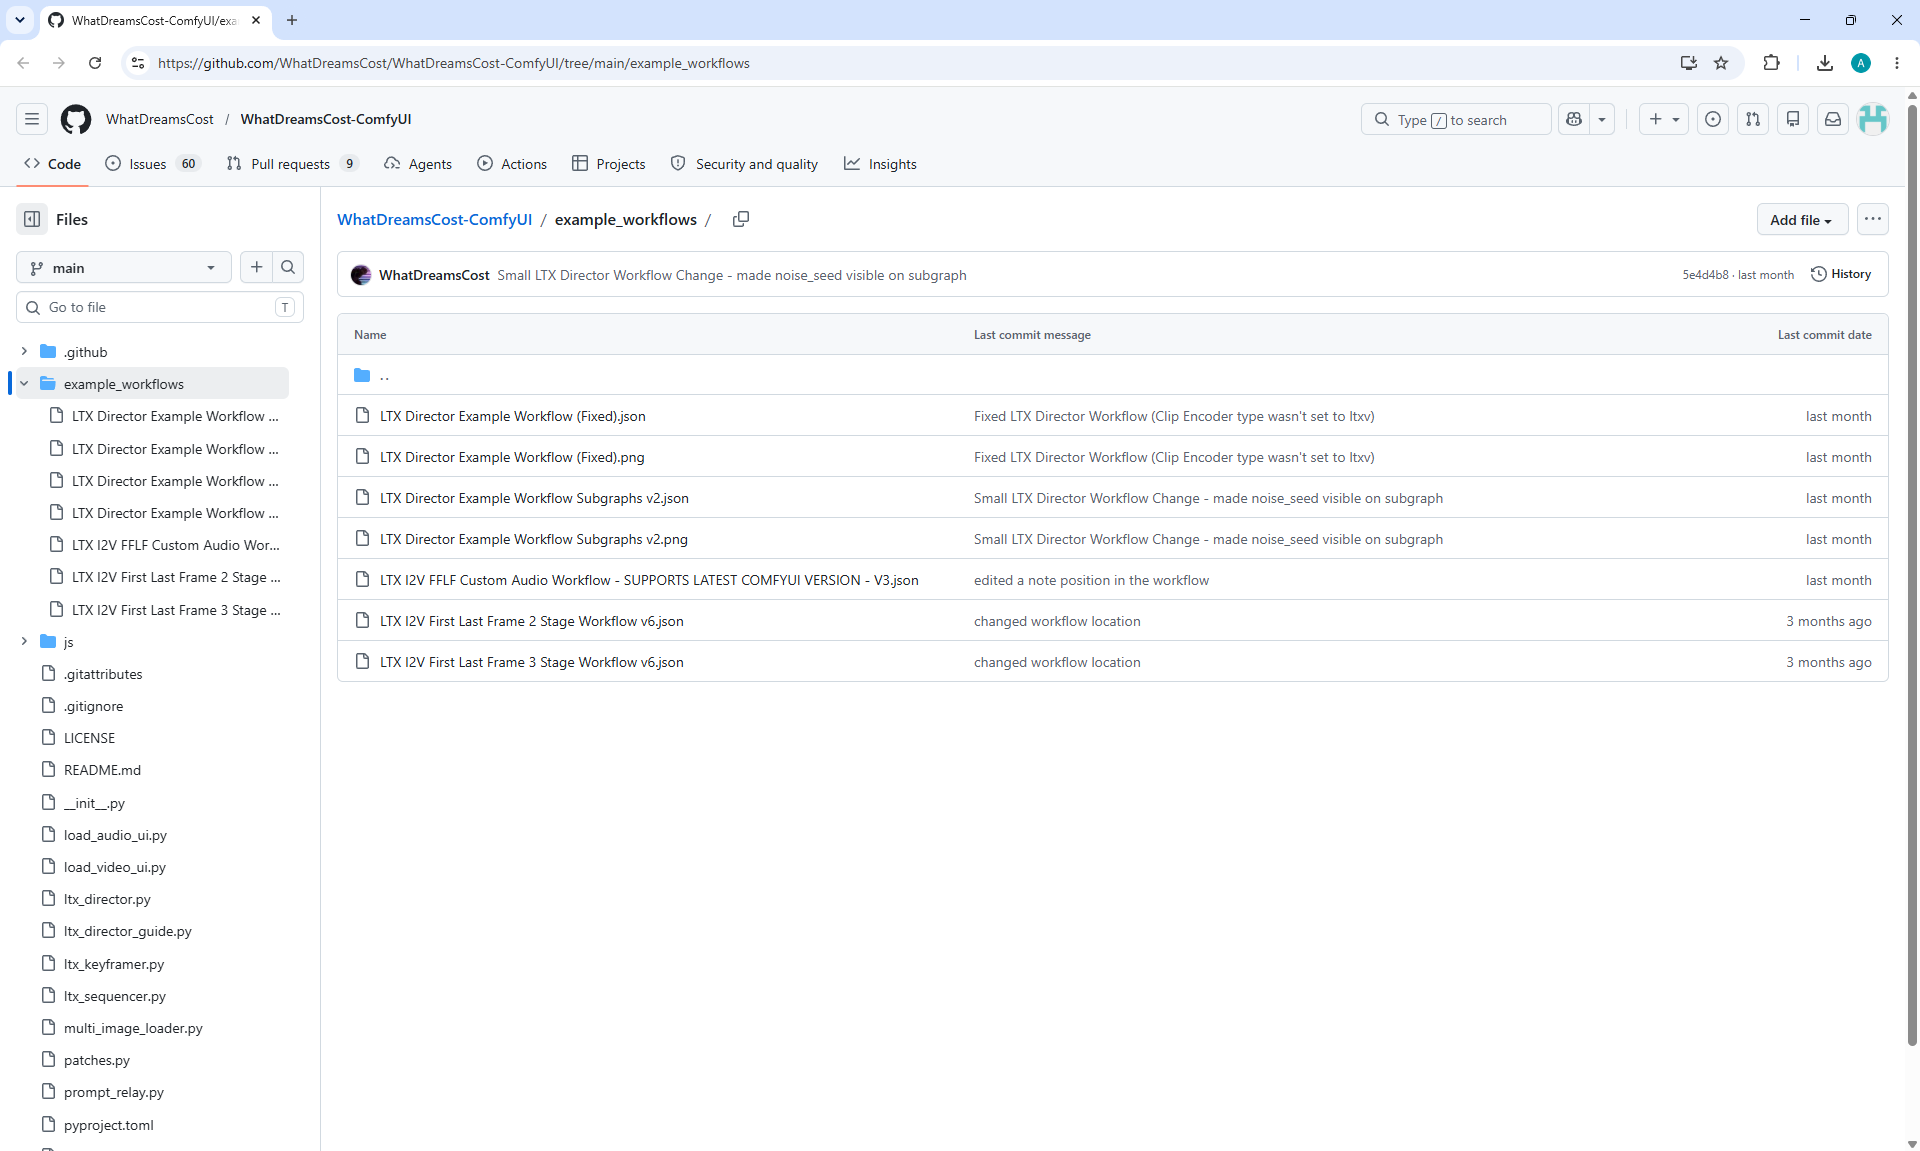Go to WhatDreamsCost-ComfyUI root breadcrumb
1920x1151 pixels.
[434, 219]
